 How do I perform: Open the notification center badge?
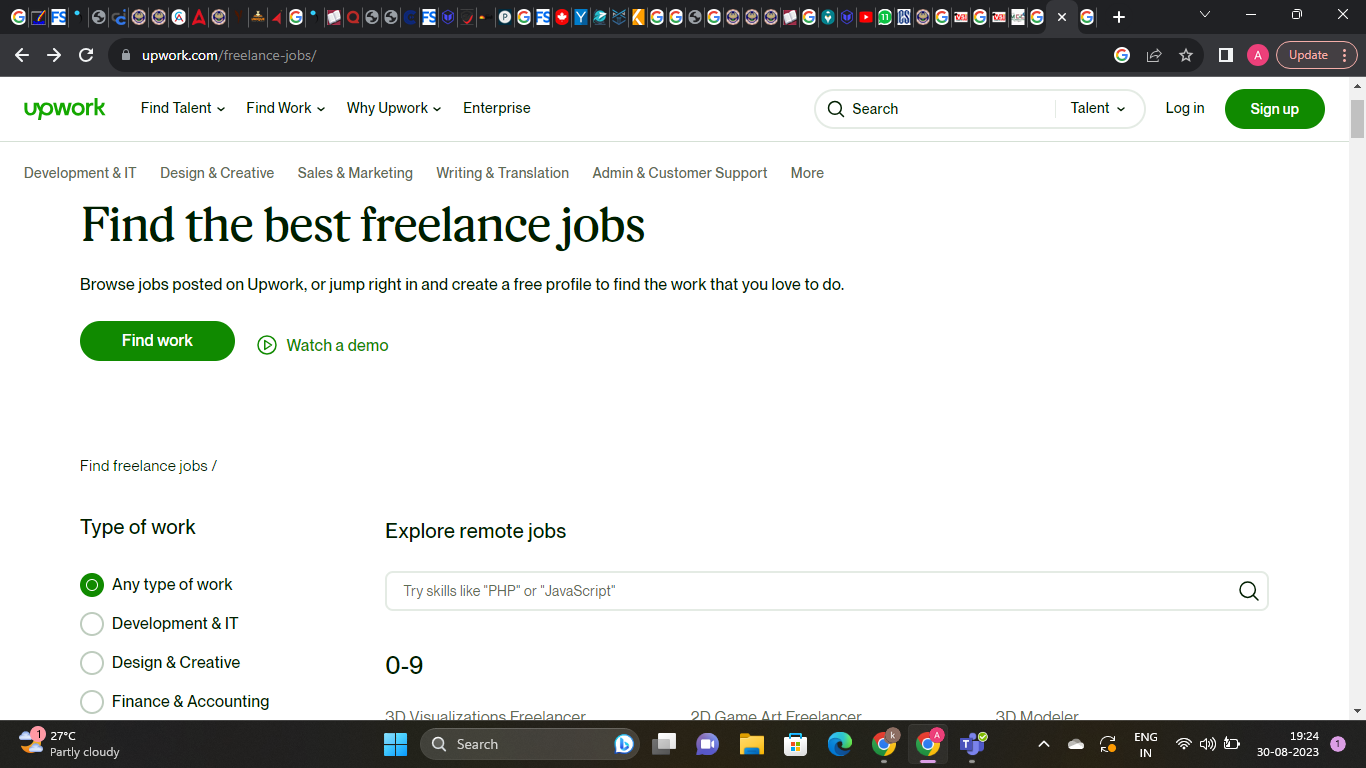[x=1338, y=744]
